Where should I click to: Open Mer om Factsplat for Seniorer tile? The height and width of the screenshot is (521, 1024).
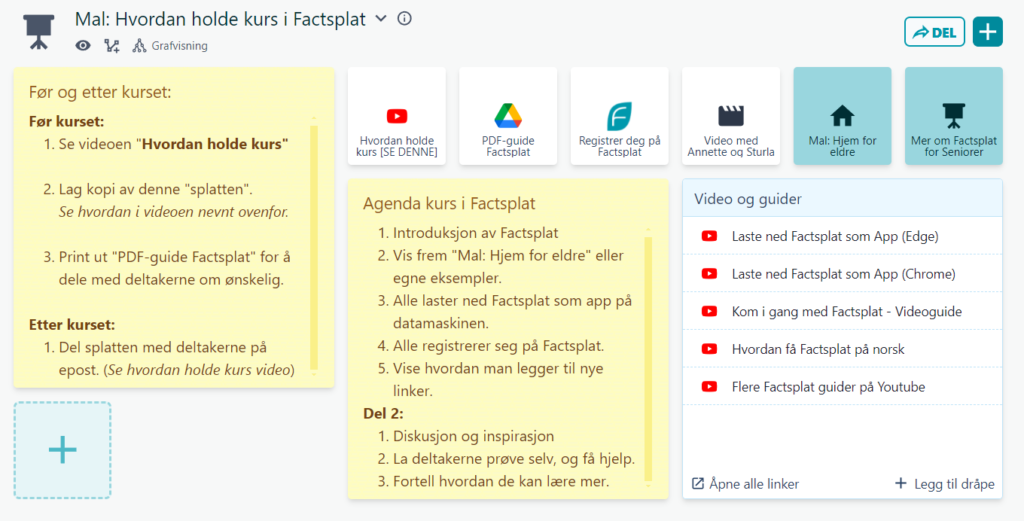[953, 118]
